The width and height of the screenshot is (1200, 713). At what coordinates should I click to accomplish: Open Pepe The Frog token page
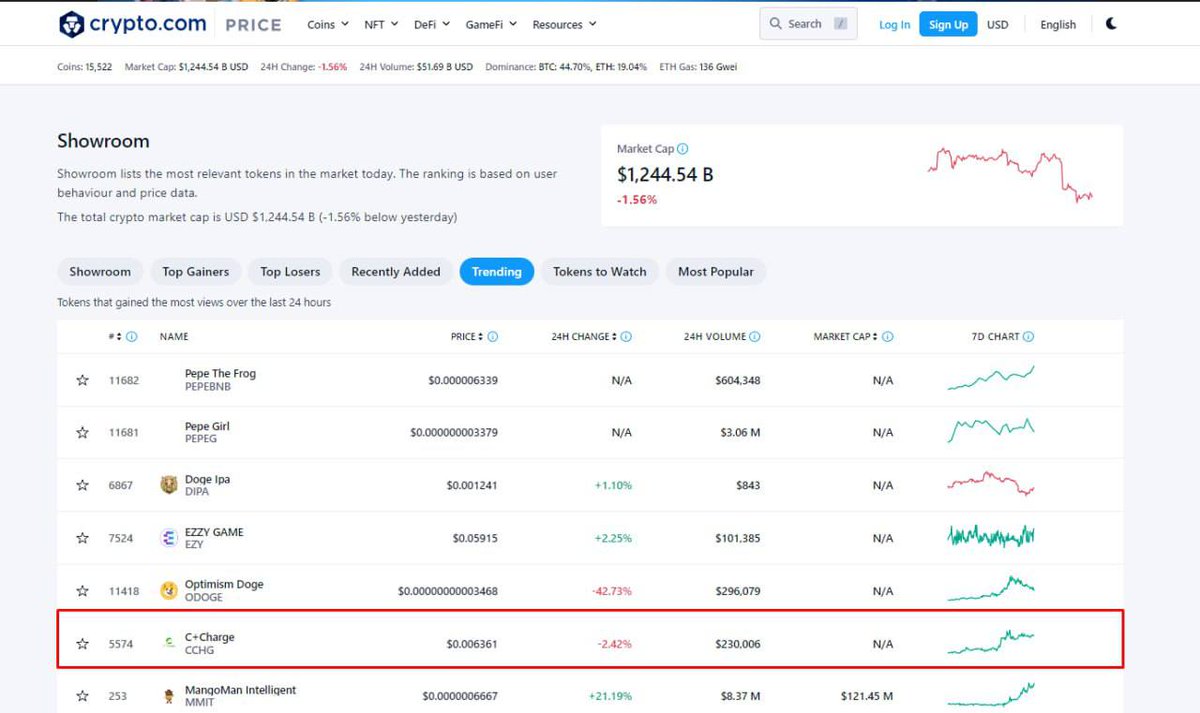(x=220, y=374)
